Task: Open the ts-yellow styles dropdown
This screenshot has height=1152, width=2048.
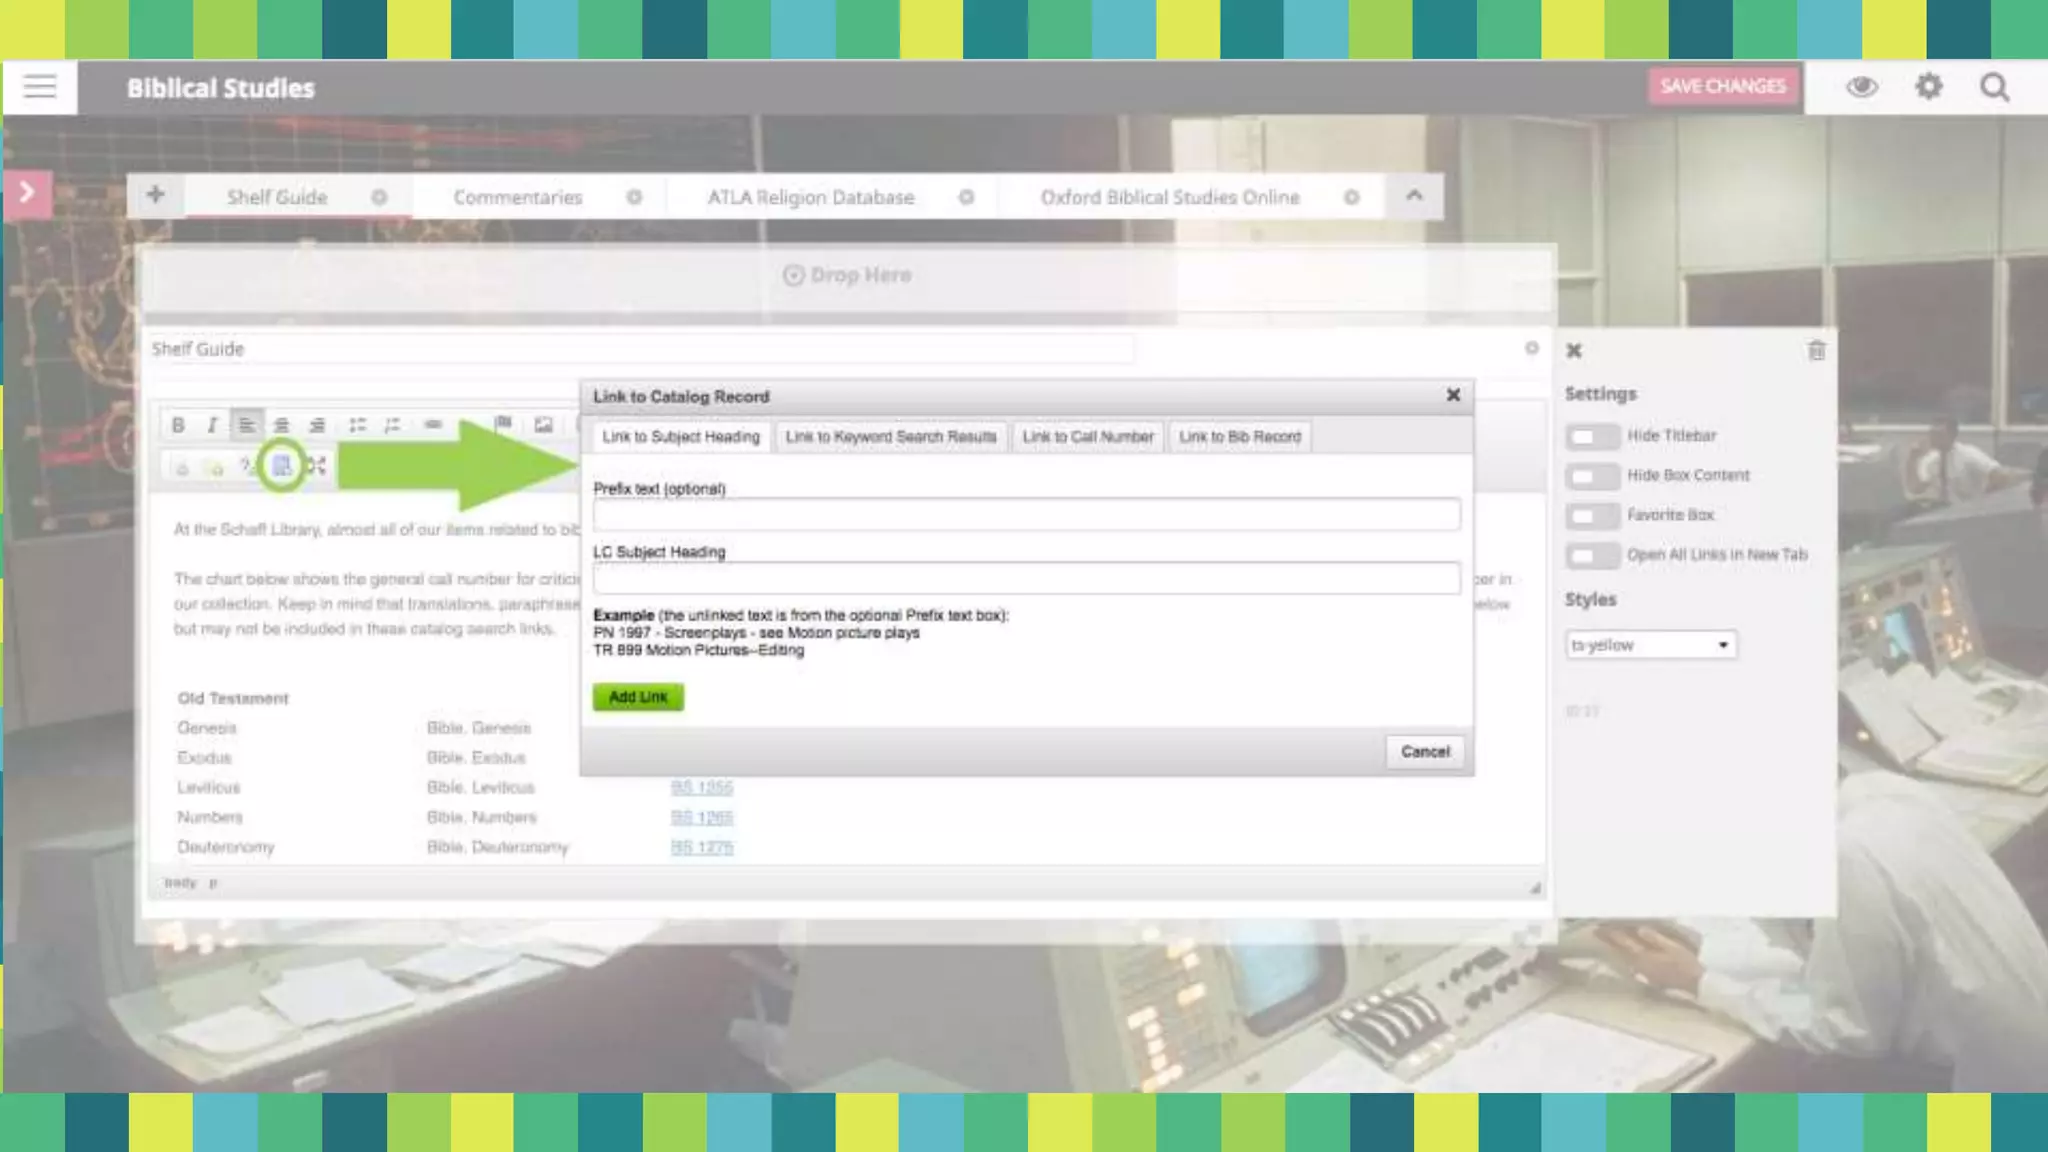Action: 1650,645
